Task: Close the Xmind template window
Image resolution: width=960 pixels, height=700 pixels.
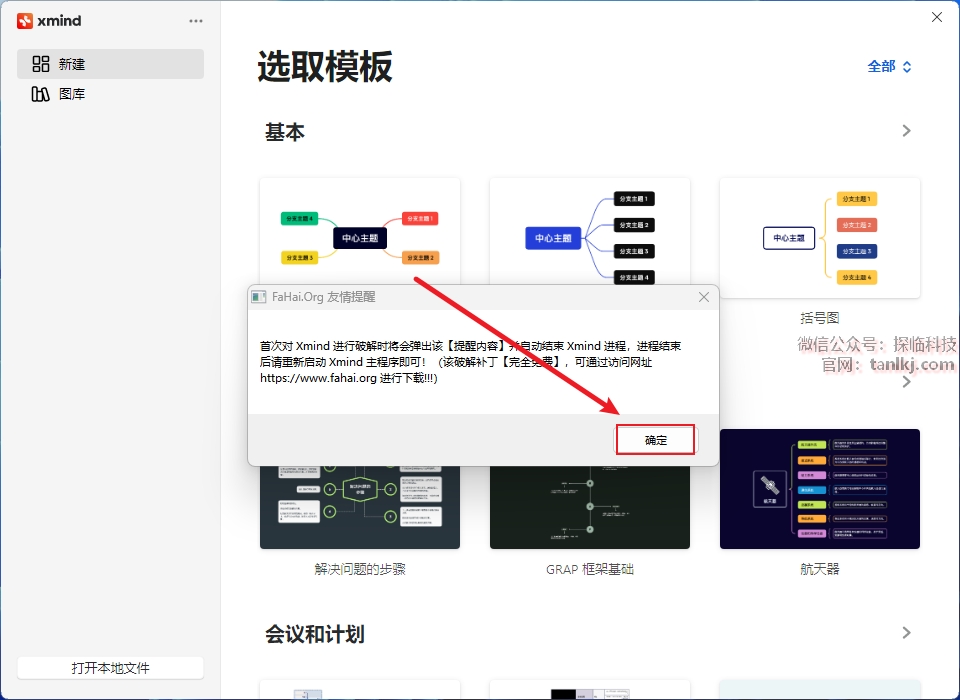Action: coord(937,17)
